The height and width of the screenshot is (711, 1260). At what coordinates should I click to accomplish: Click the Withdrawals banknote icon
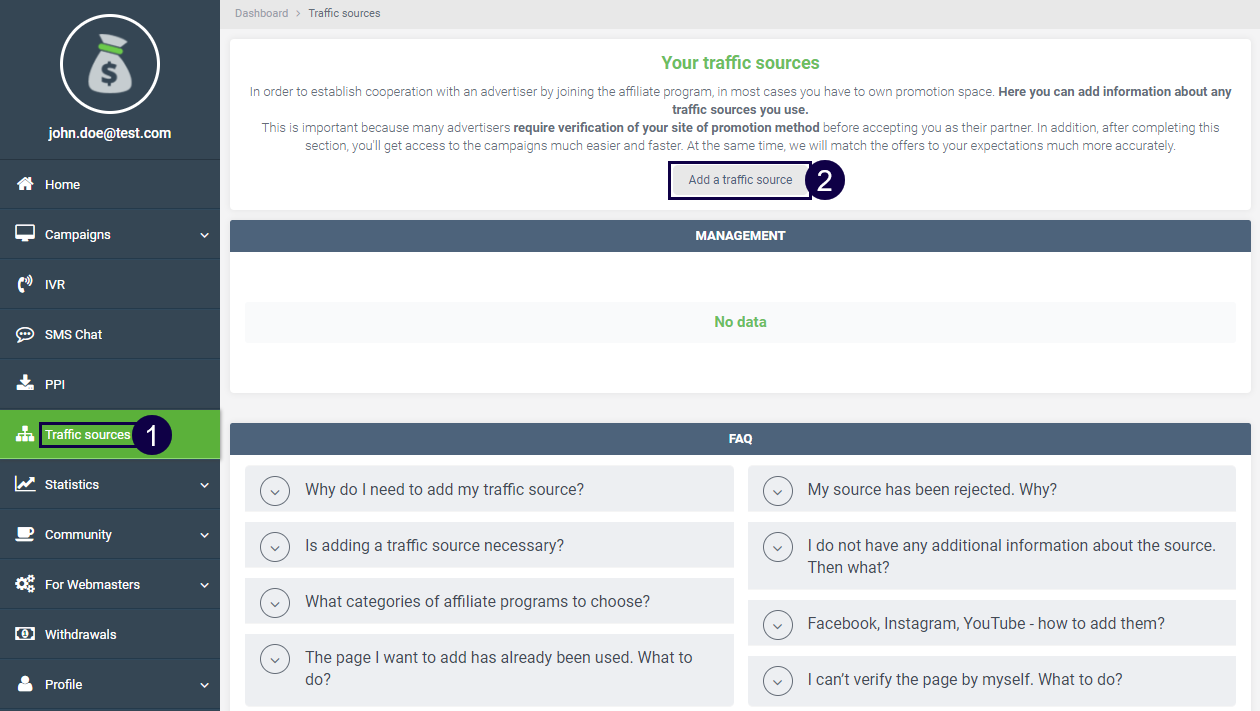tap(25, 634)
